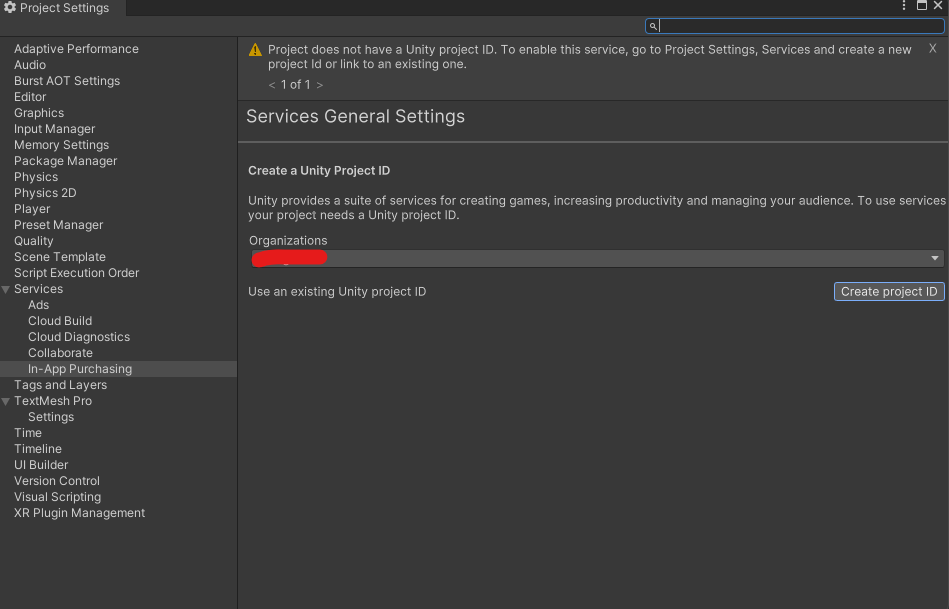949x609 pixels.
Task: Select Graphics settings
Action: tap(39, 113)
